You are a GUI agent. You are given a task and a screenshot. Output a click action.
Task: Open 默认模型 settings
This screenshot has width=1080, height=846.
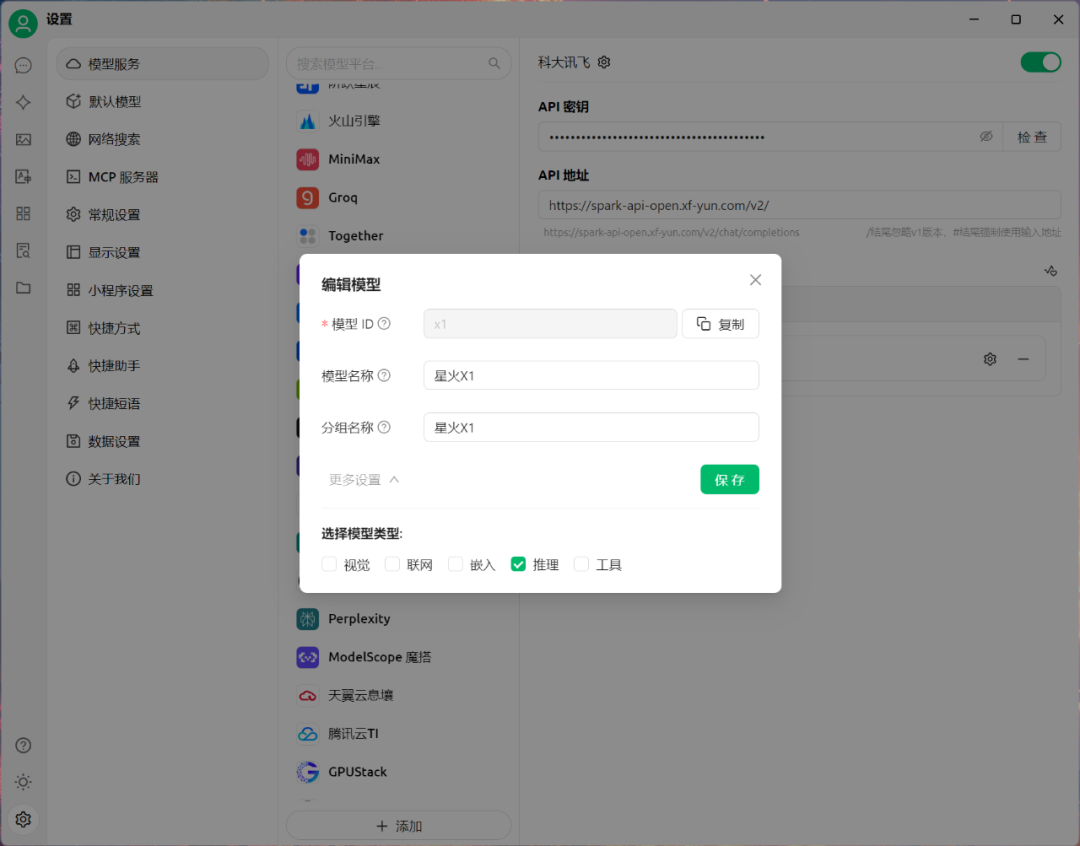point(163,102)
